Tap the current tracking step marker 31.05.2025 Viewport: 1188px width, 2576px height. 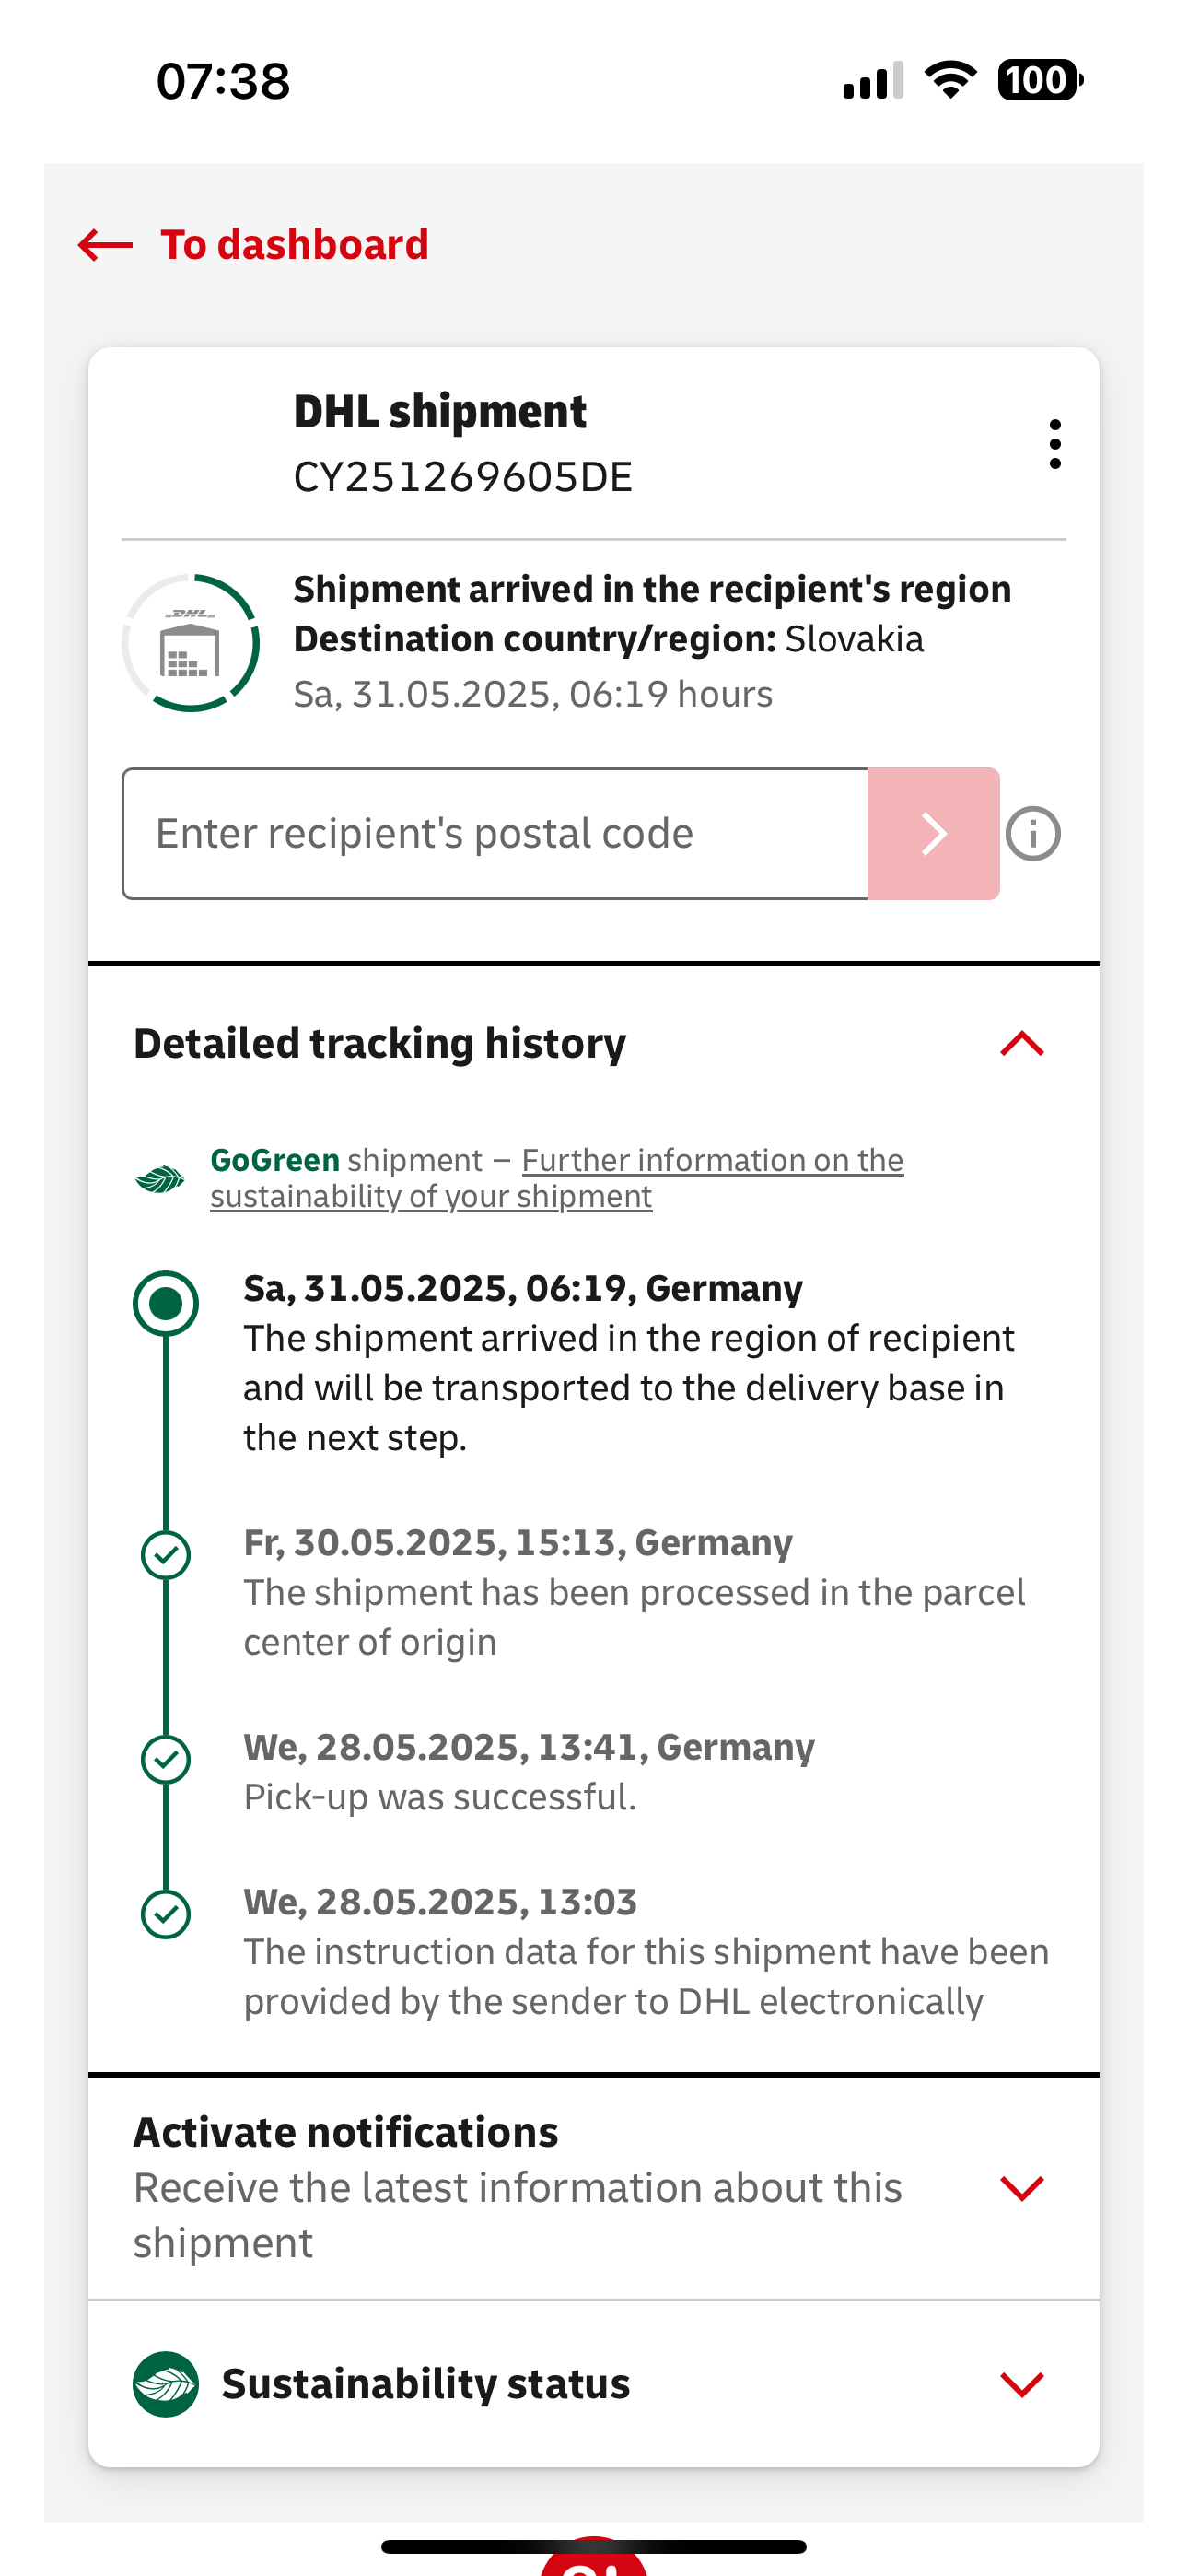tap(166, 1303)
